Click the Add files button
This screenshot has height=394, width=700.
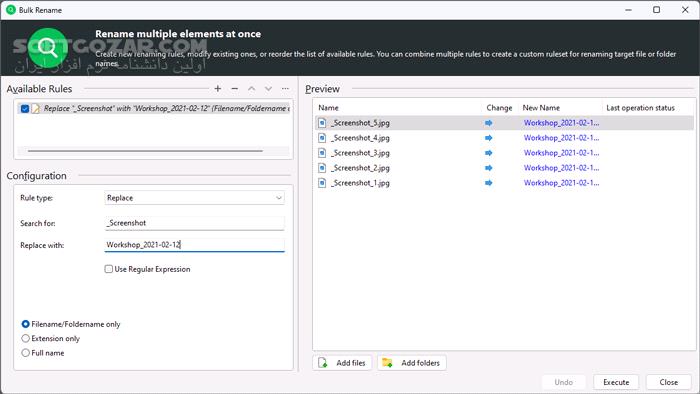coord(343,363)
